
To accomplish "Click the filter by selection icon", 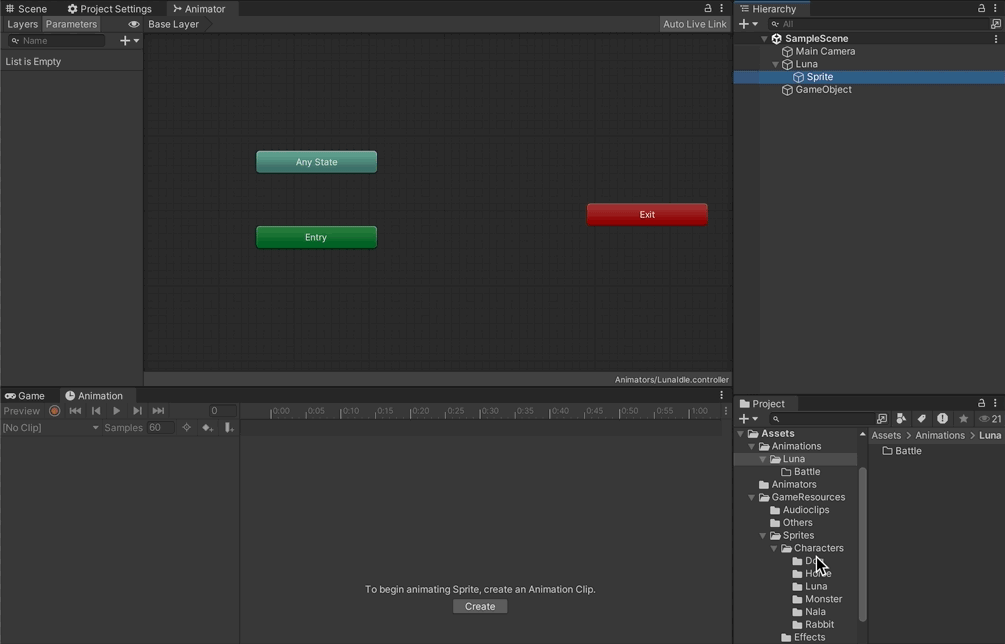I will pyautogui.click(x=187, y=427).
